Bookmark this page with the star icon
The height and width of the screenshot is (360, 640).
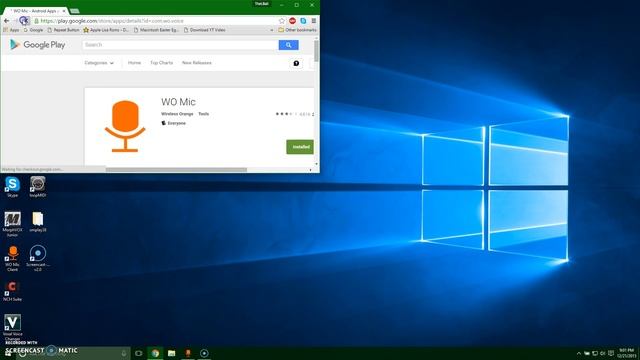click(x=282, y=21)
